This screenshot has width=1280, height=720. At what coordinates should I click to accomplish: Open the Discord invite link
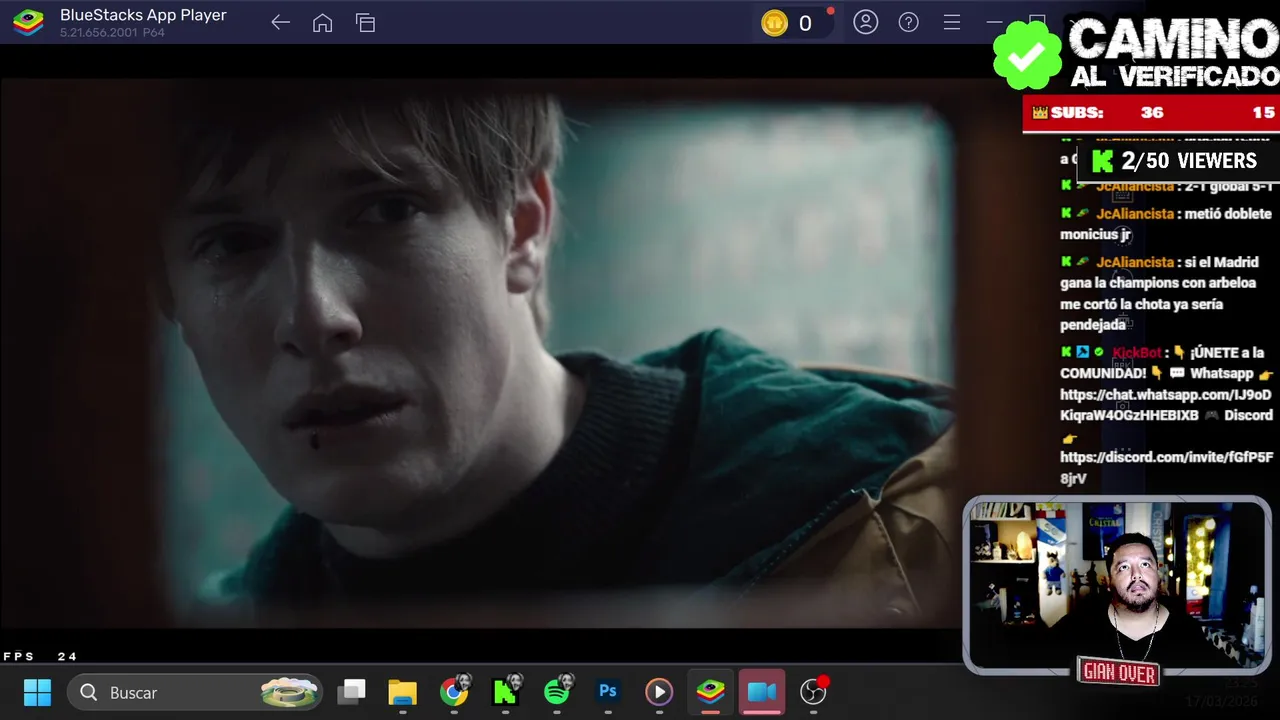pos(1166,467)
